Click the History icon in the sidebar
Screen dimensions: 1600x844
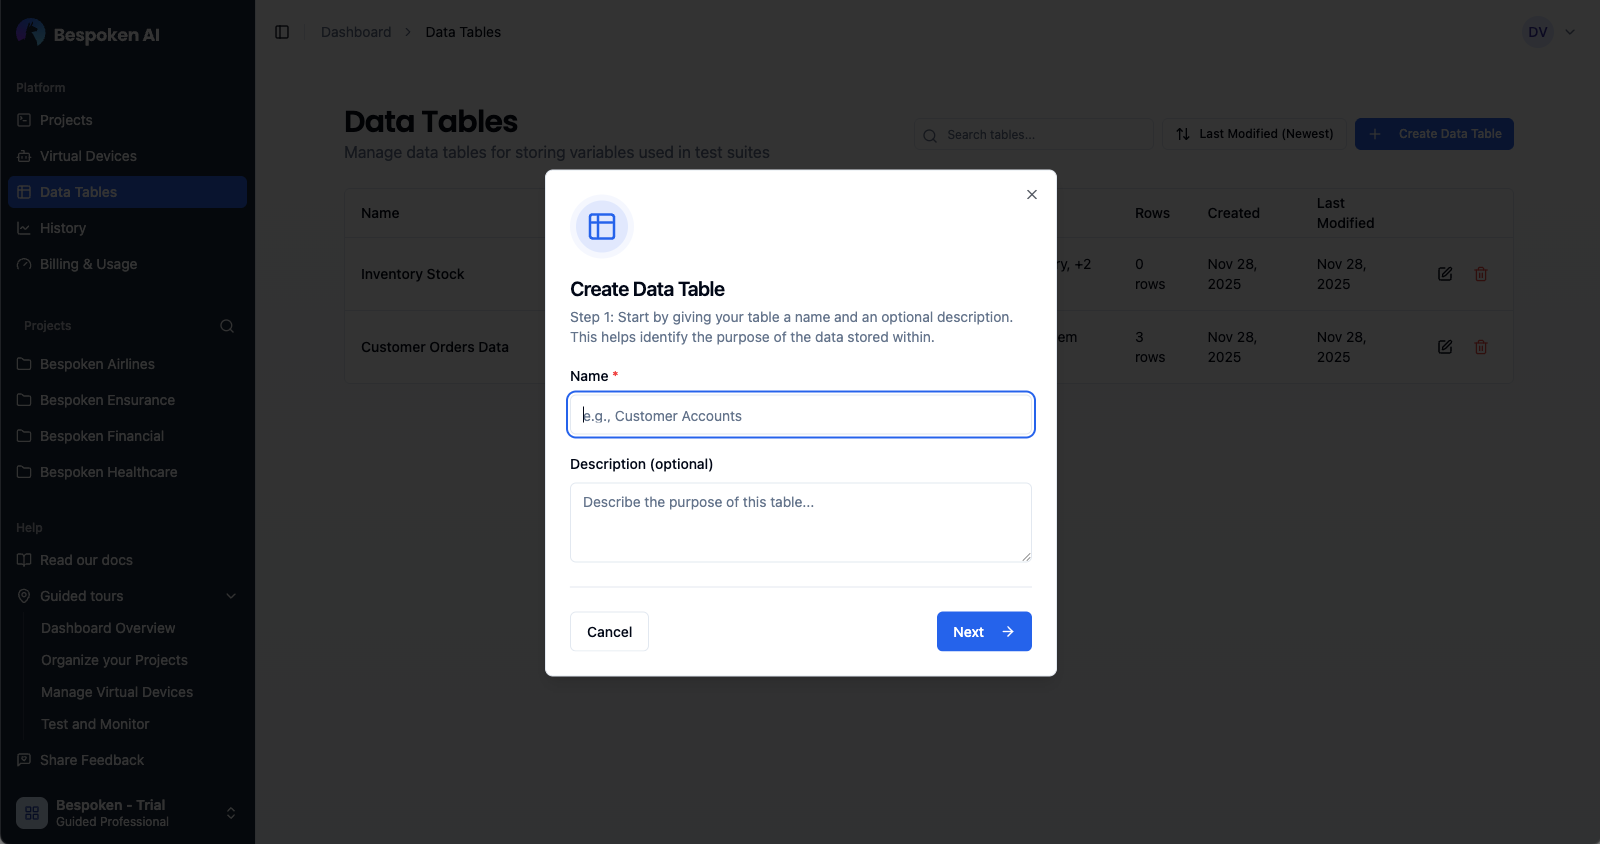23,228
